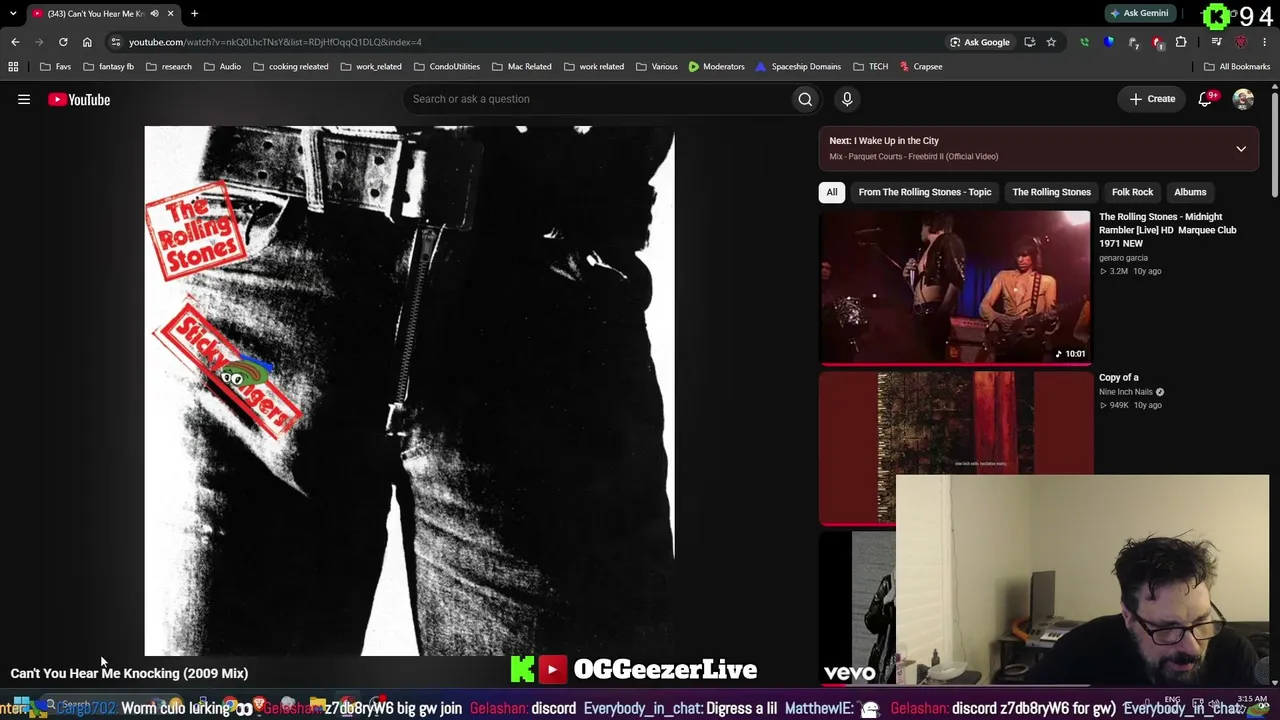Screen dimensions: 1280x720
Task: Click the browser address bar URL
Action: tap(275, 42)
